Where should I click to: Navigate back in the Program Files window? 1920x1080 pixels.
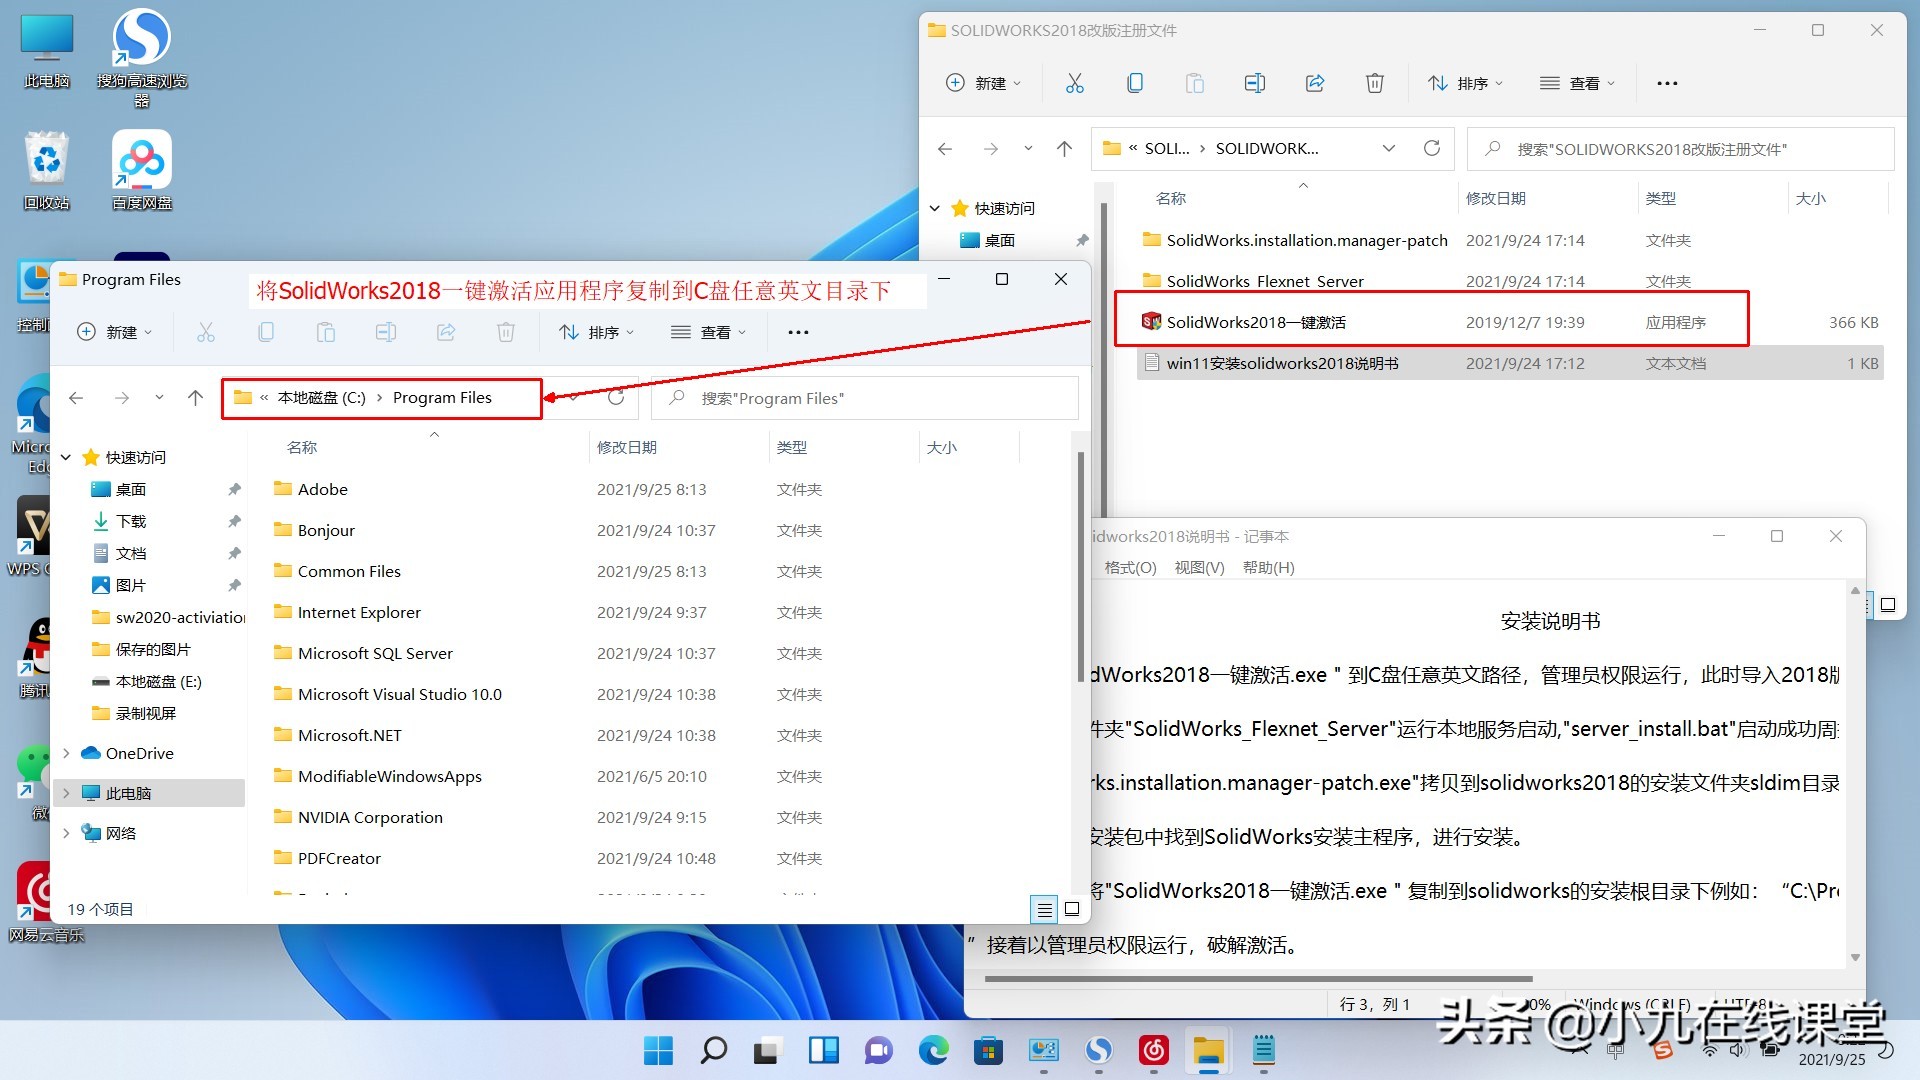76,397
